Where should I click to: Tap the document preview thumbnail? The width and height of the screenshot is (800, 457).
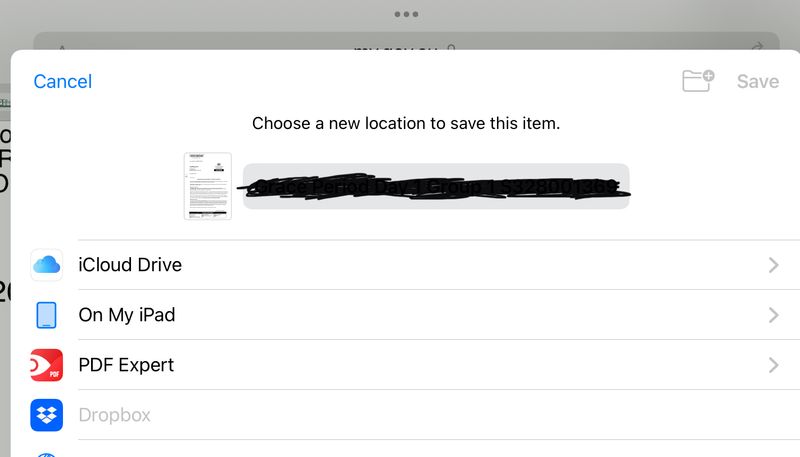pos(208,186)
